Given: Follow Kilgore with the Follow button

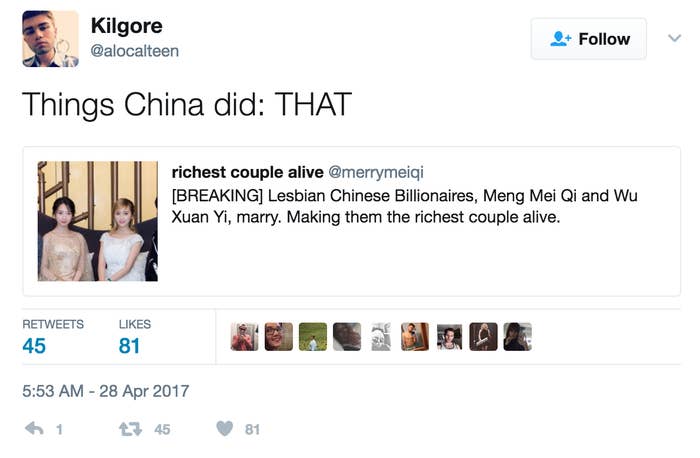Looking at the screenshot, I should point(588,39).
